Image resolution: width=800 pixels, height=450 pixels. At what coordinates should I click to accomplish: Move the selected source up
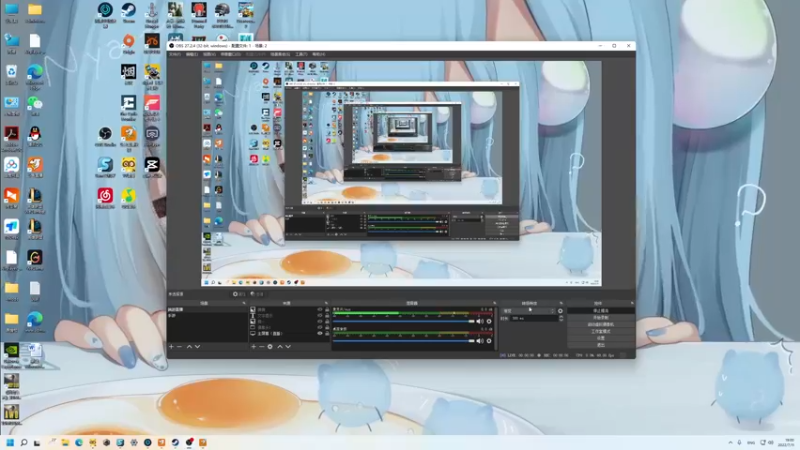coord(280,346)
